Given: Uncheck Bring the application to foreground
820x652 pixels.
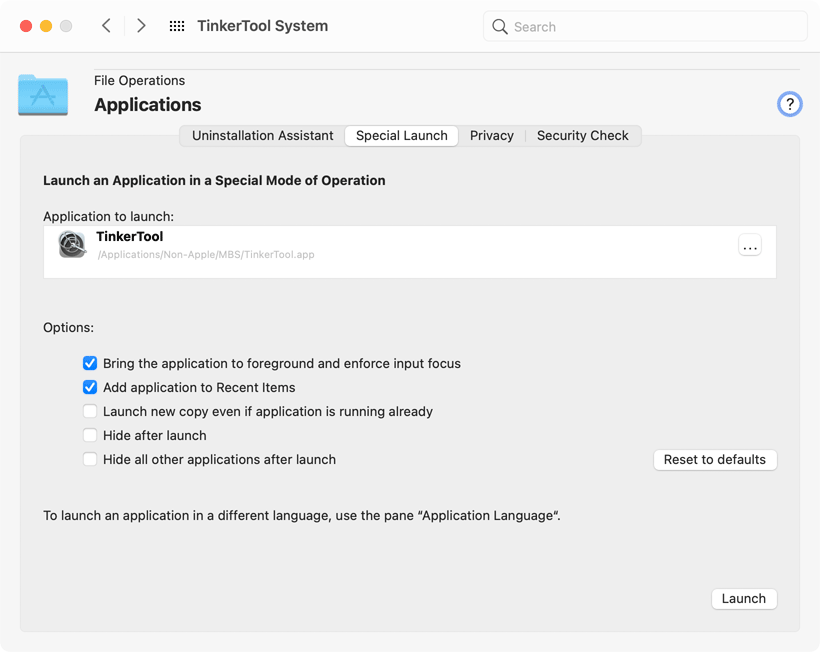Looking at the screenshot, I should click(x=90, y=363).
